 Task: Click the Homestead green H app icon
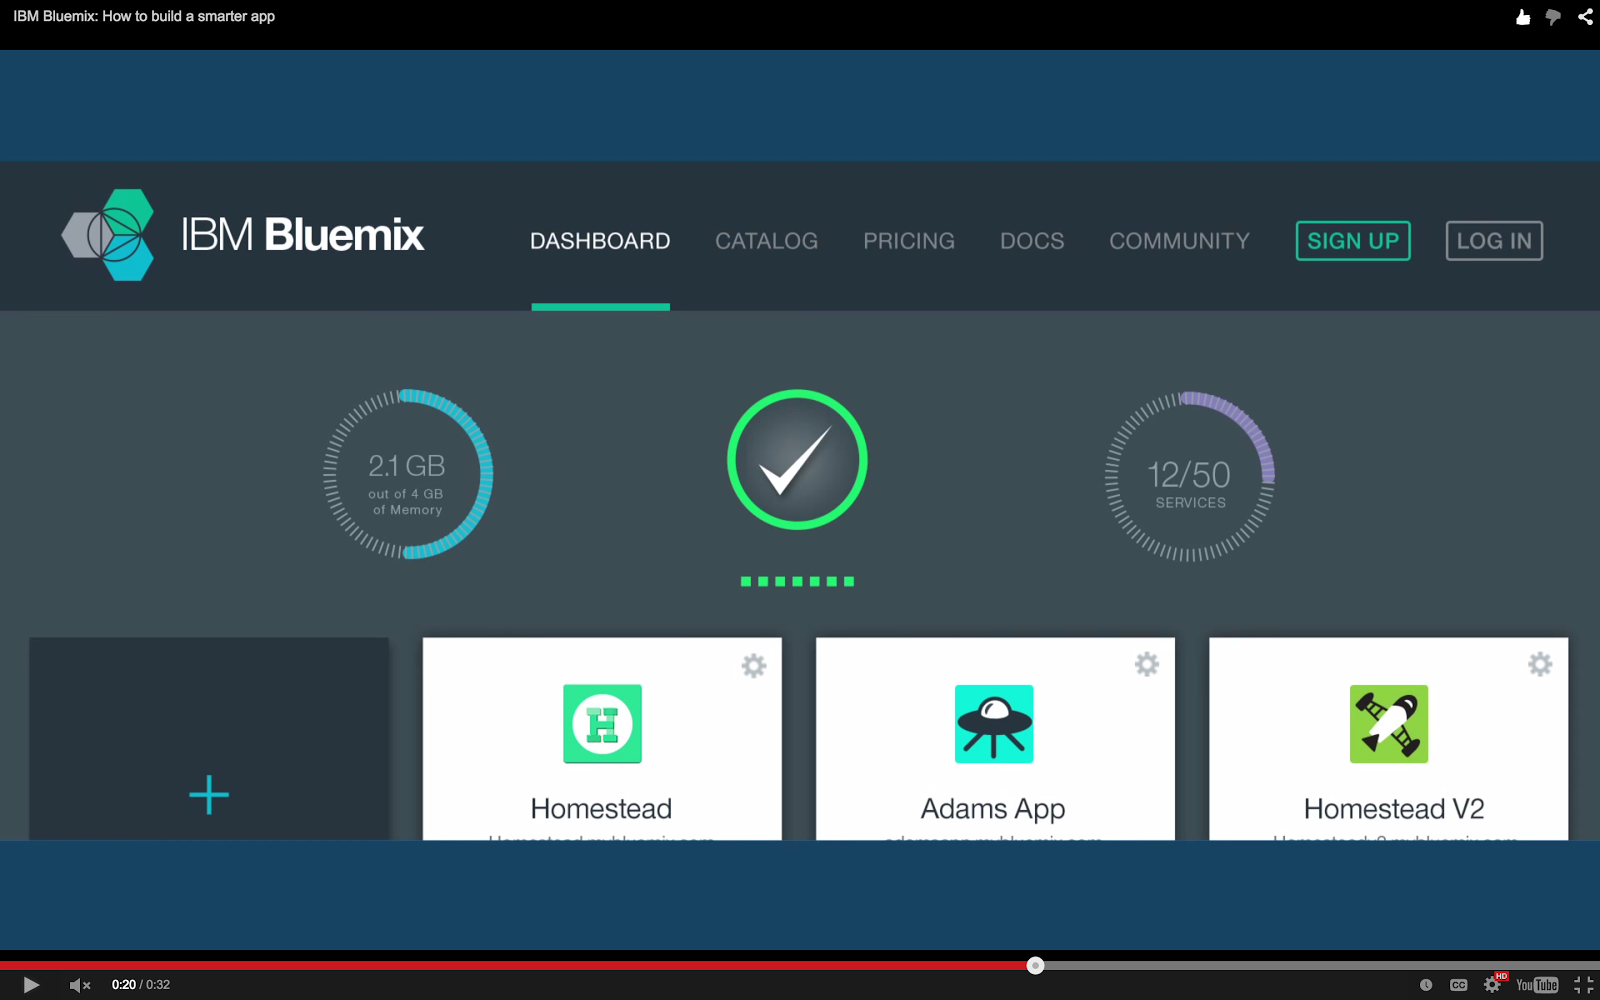602,724
